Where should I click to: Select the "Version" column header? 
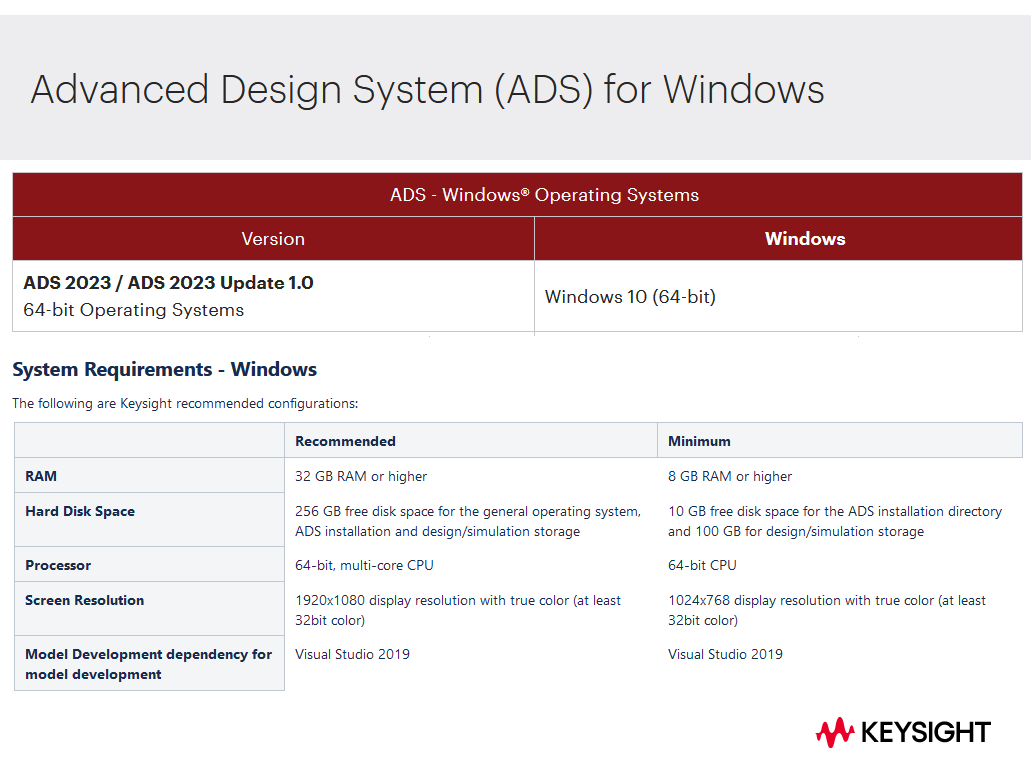(x=273, y=239)
